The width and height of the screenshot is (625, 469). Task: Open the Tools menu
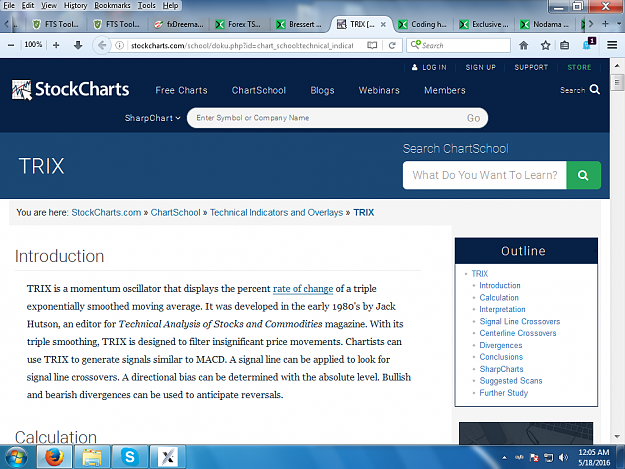tap(146, 5)
